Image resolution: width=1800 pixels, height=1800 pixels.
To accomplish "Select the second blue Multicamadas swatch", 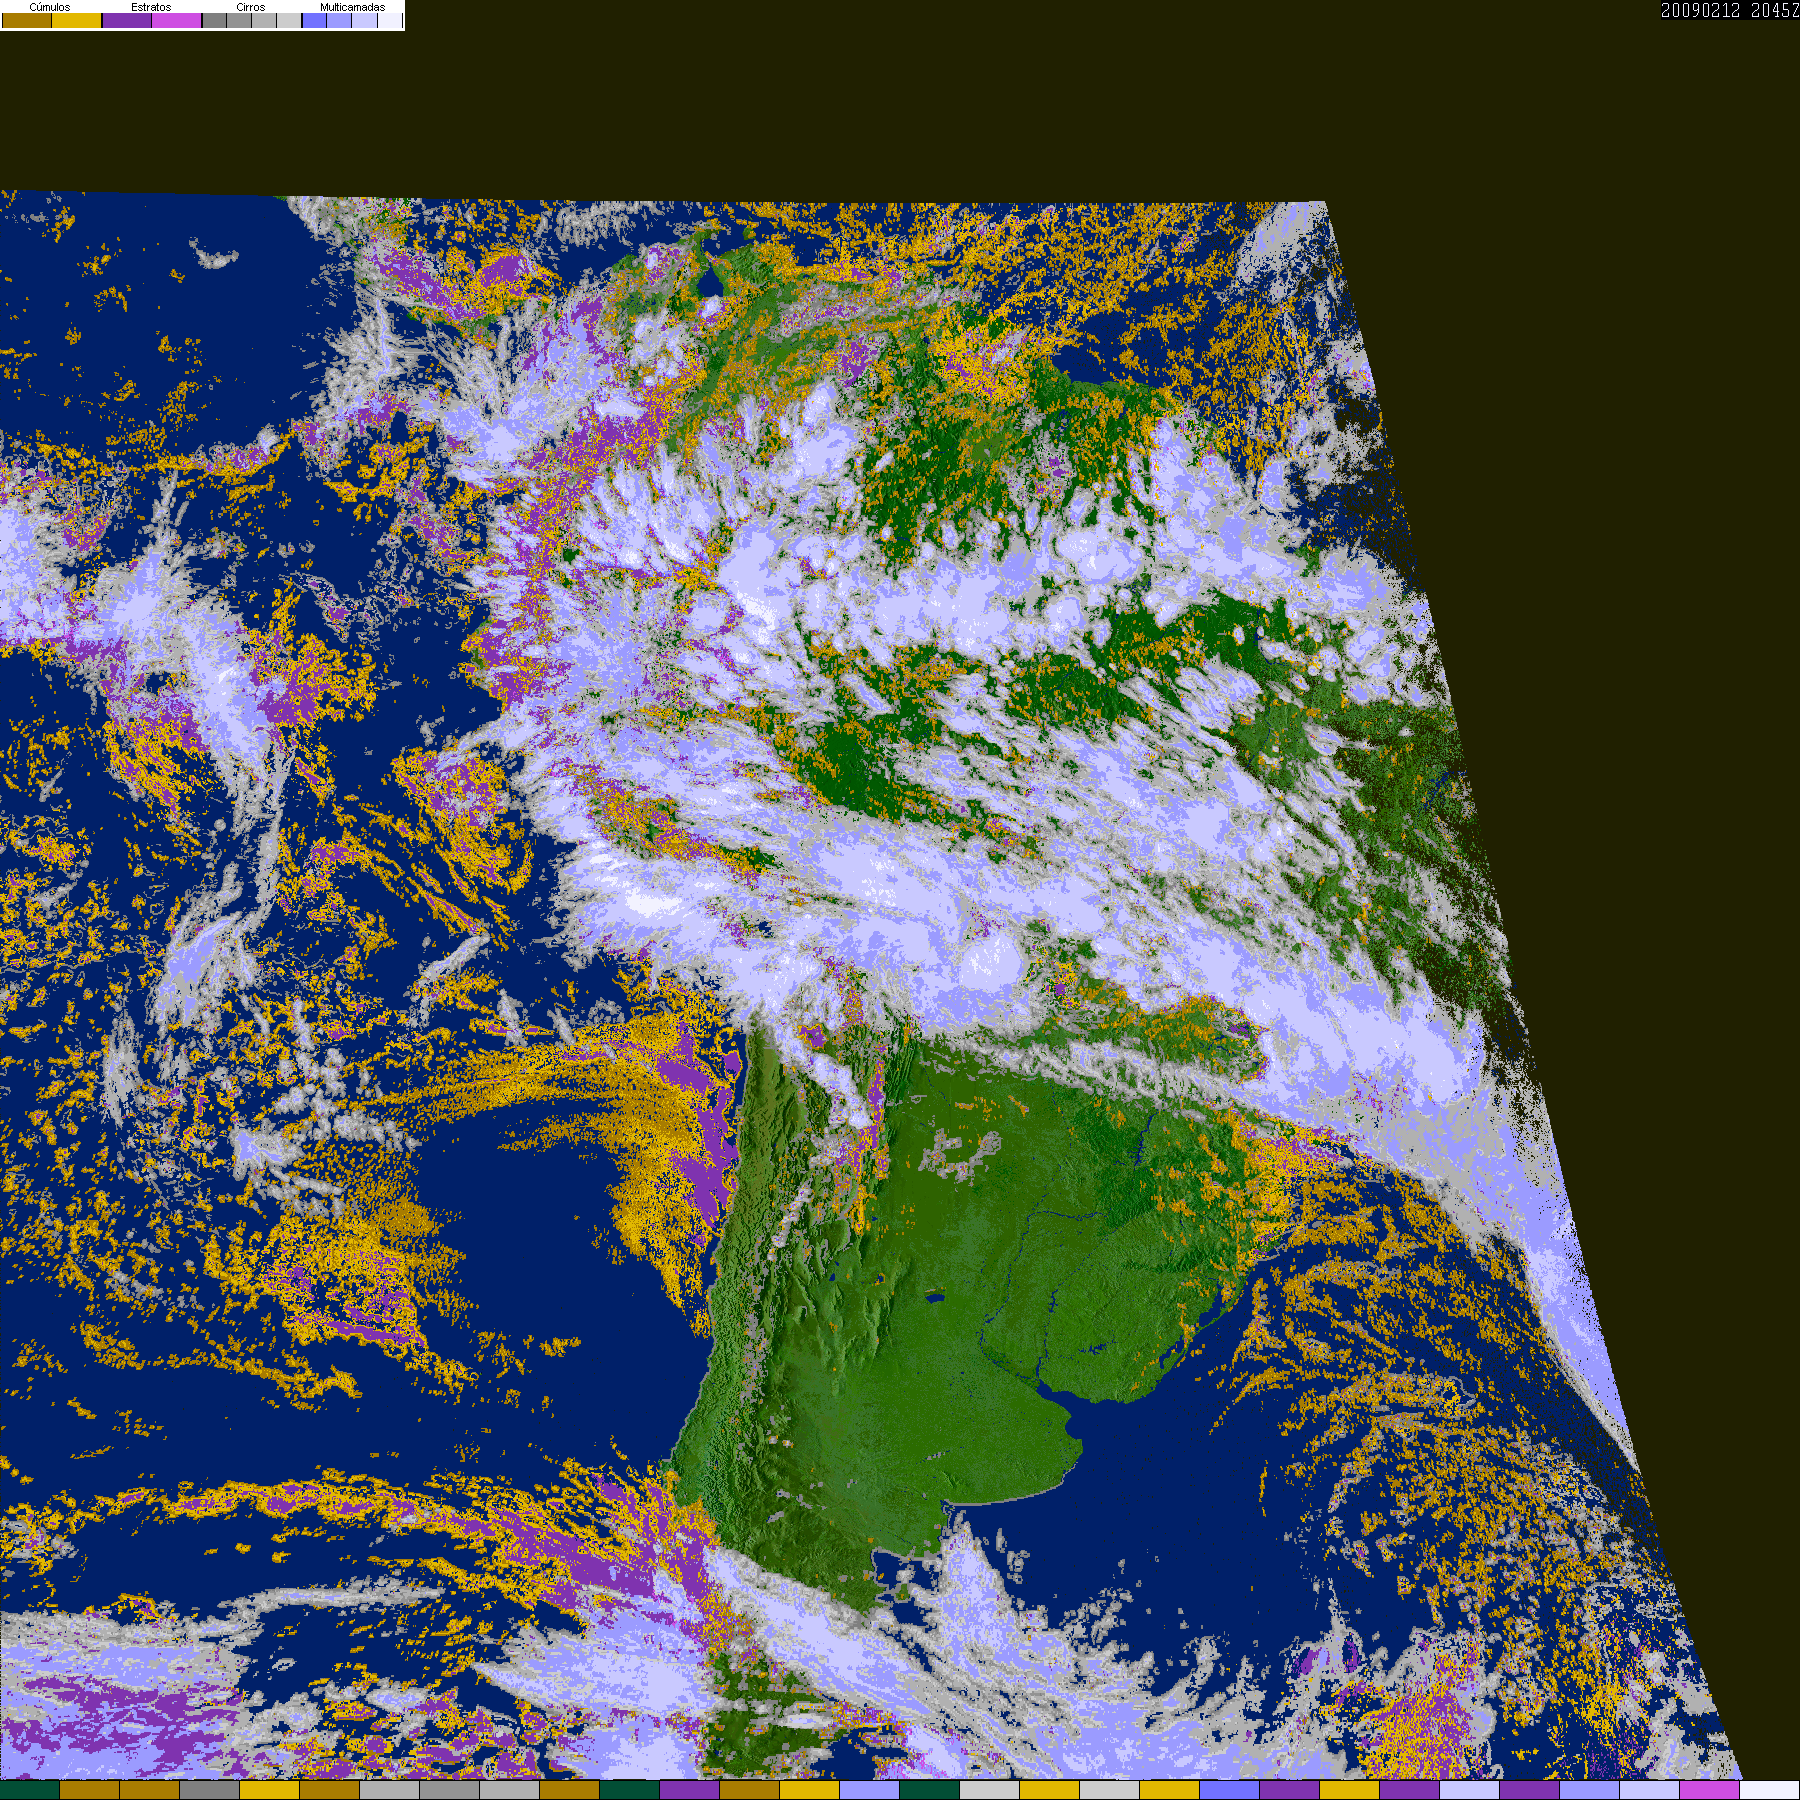I will click(339, 20).
